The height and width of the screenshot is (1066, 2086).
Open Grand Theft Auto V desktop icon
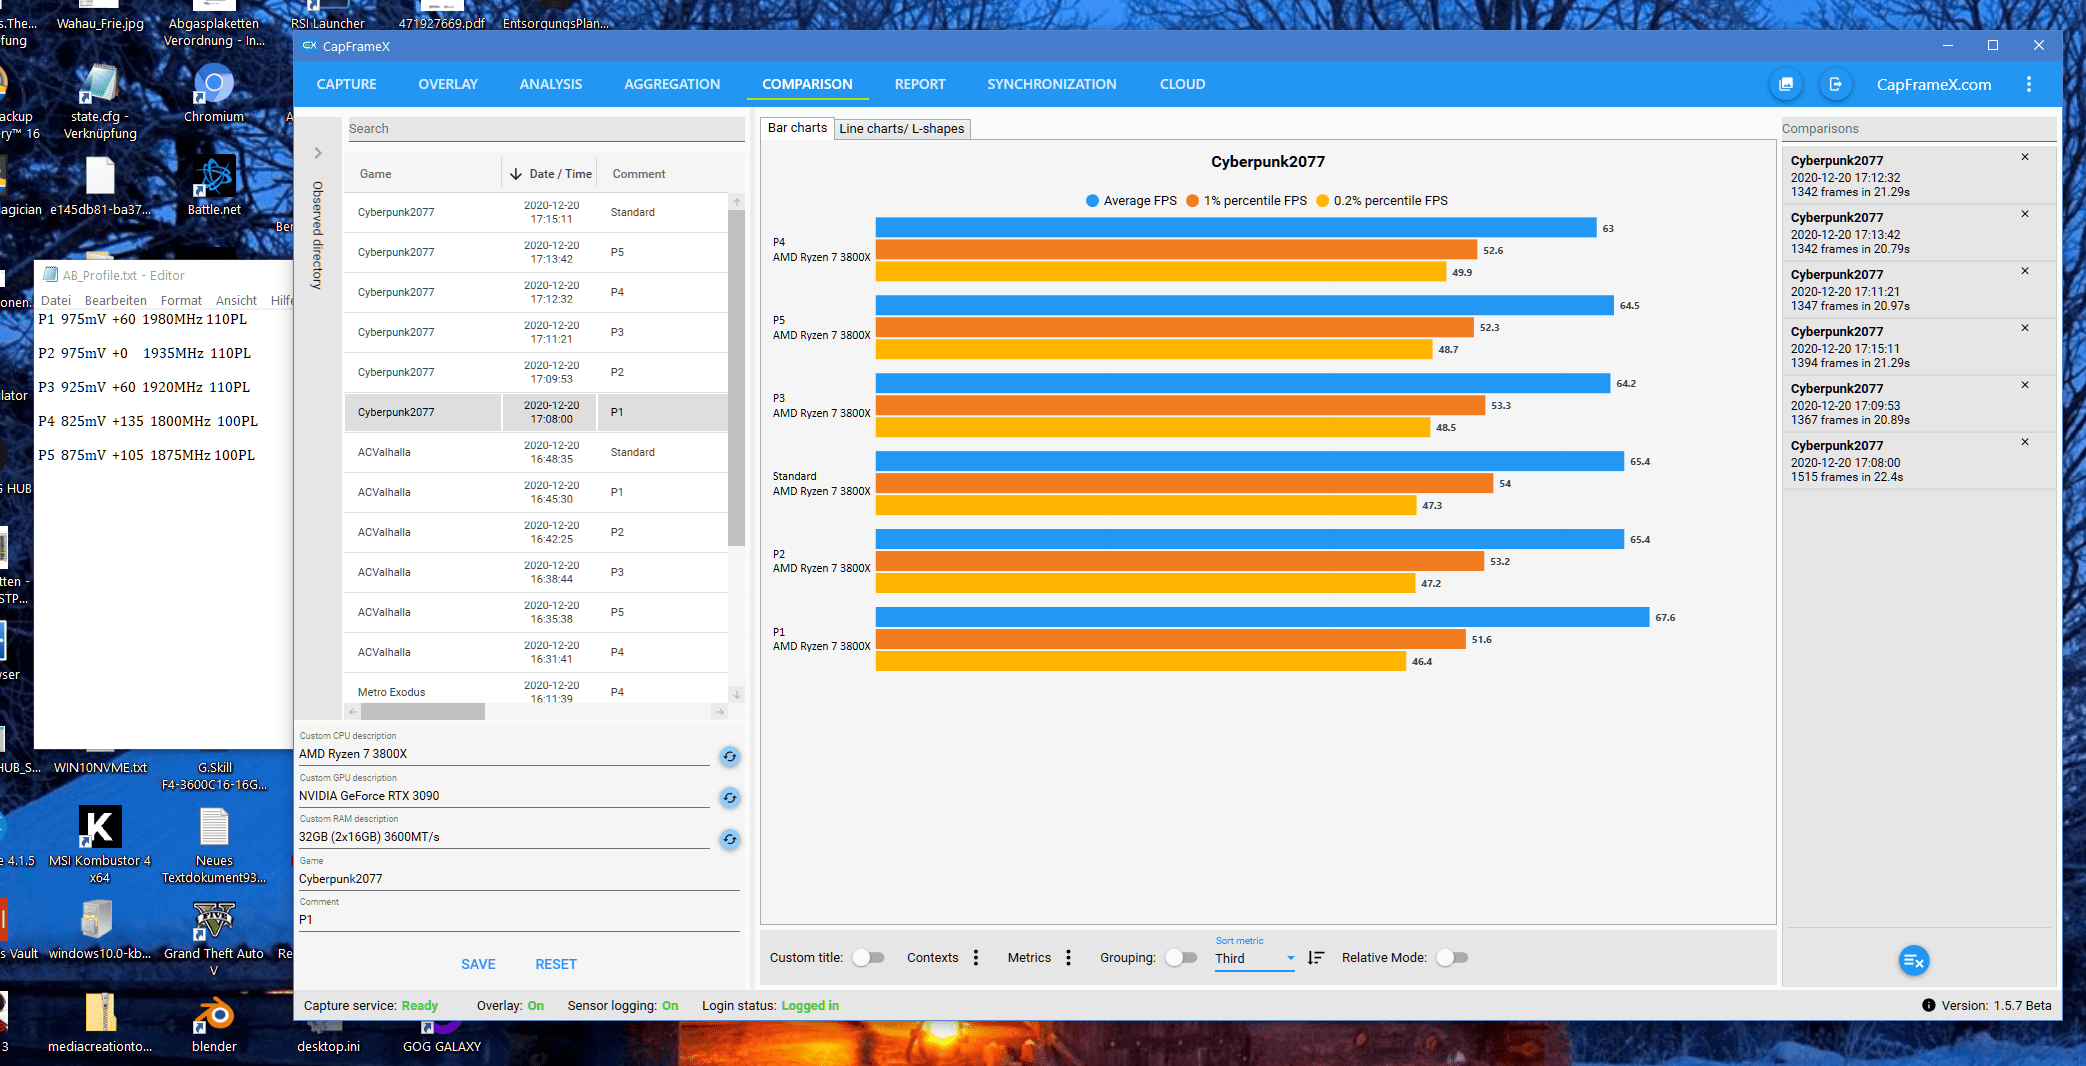(x=214, y=938)
